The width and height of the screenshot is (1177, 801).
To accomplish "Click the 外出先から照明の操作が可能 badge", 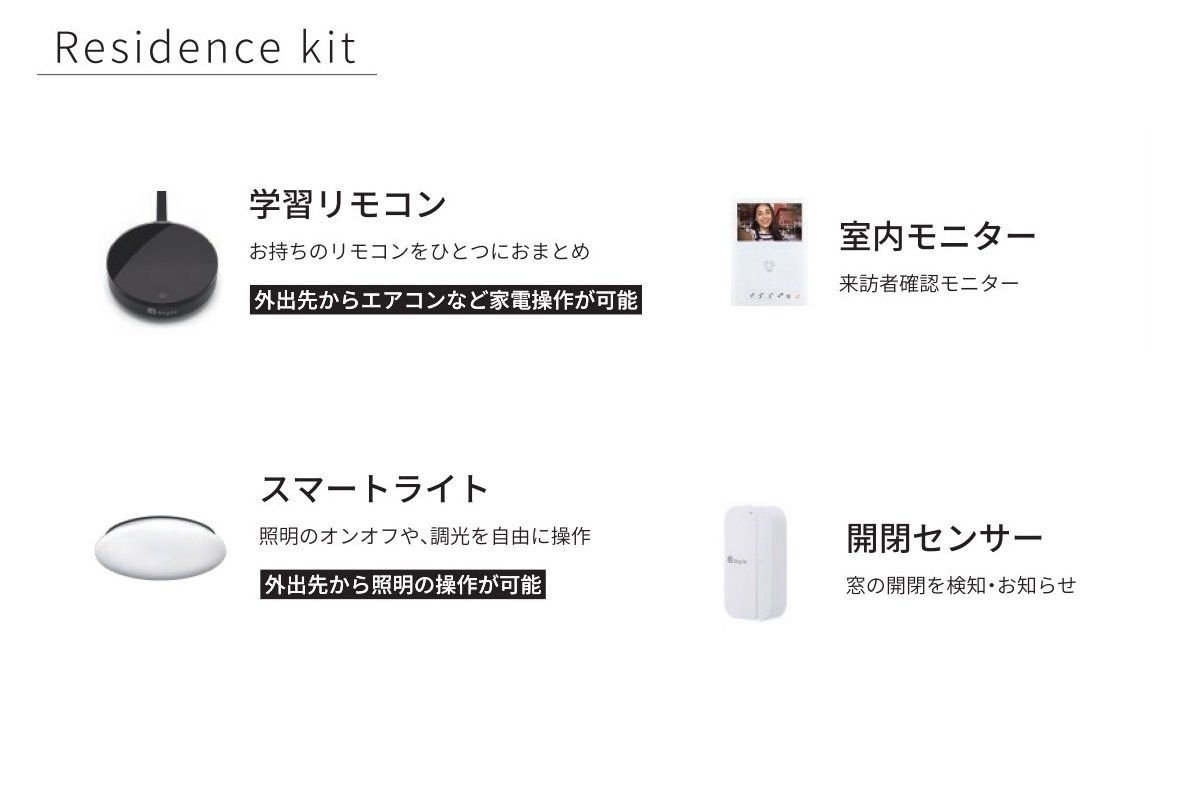I will 403,585.
